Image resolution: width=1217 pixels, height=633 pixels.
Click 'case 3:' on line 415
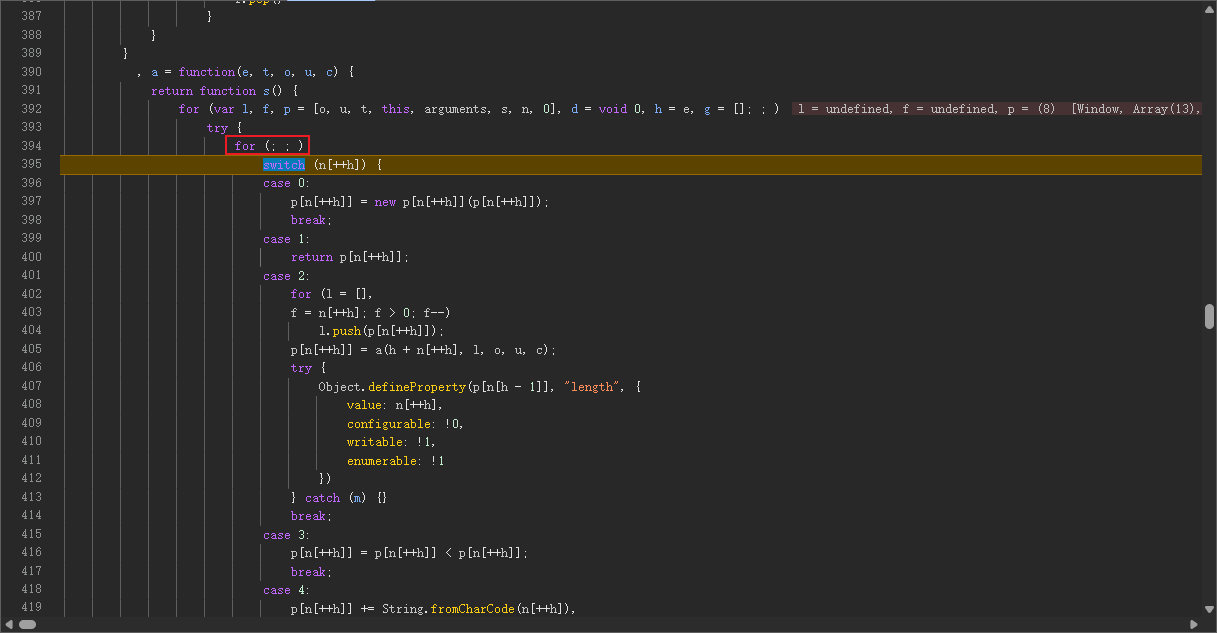(287, 535)
